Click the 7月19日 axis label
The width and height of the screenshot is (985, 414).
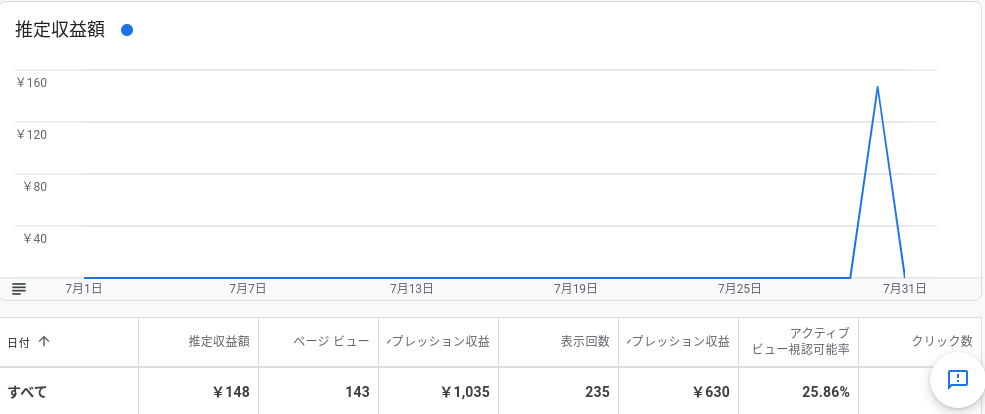pyautogui.click(x=575, y=289)
